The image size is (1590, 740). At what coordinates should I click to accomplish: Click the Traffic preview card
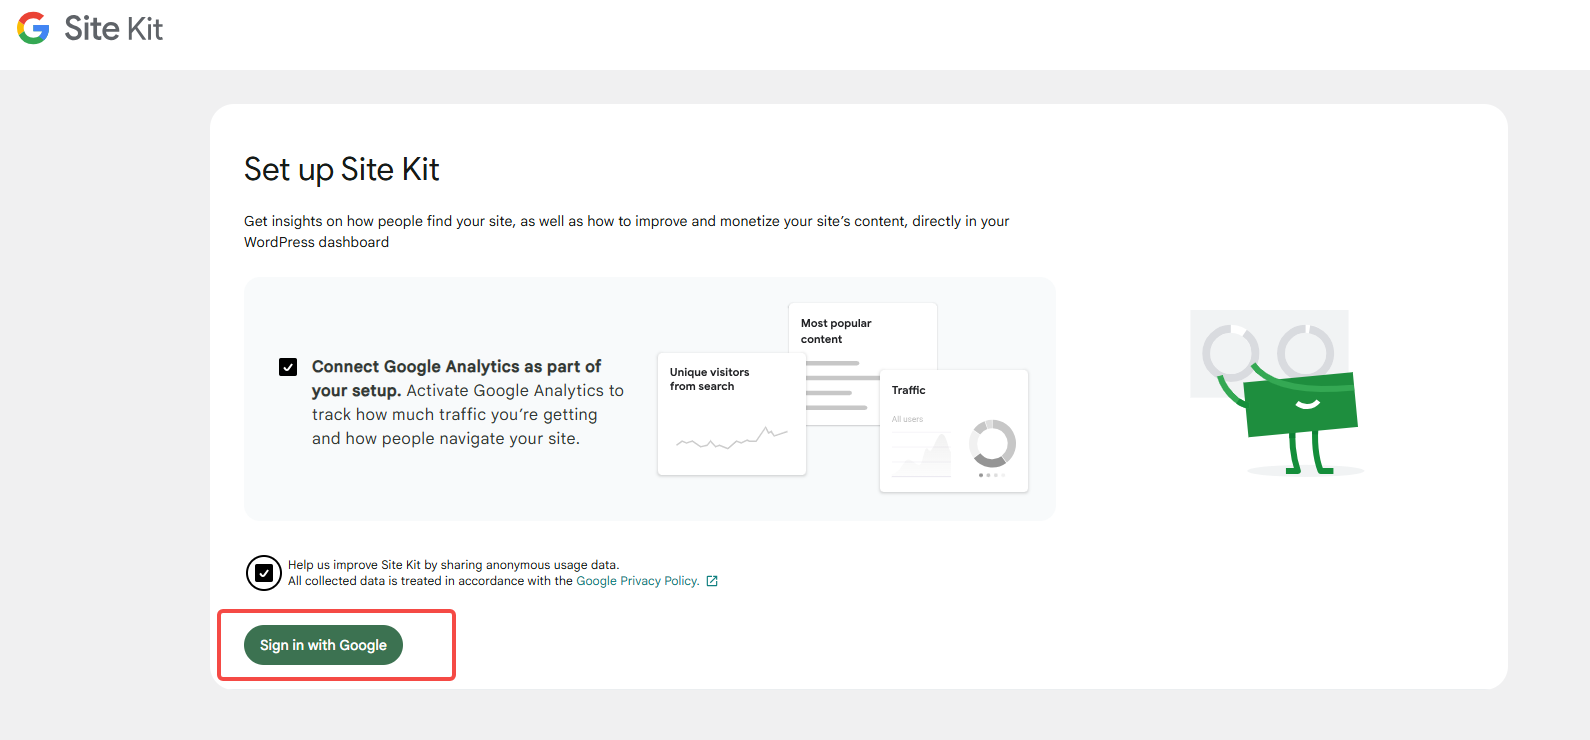pyautogui.click(x=954, y=431)
